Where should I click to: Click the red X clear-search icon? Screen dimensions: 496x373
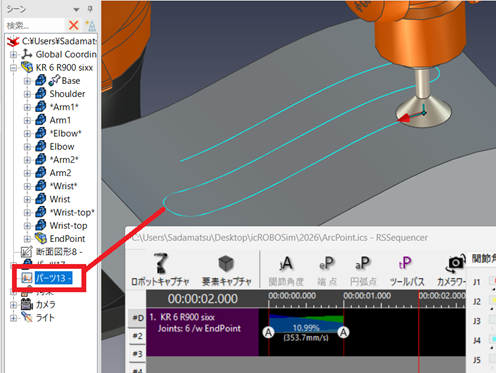point(73,25)
